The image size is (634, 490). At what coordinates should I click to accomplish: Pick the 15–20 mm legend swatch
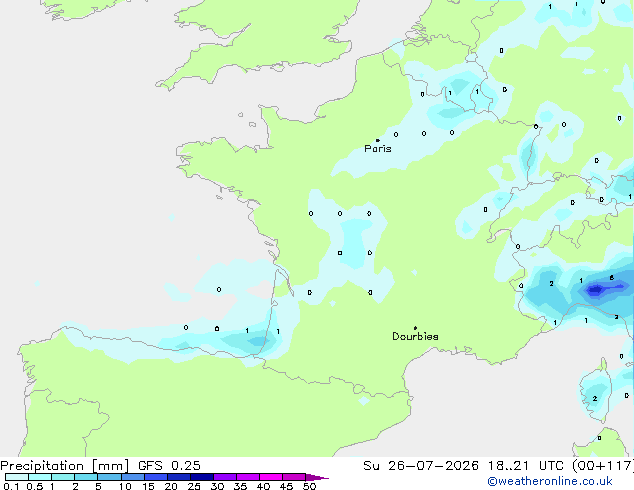pyautogui.click(x=155, y=477)
